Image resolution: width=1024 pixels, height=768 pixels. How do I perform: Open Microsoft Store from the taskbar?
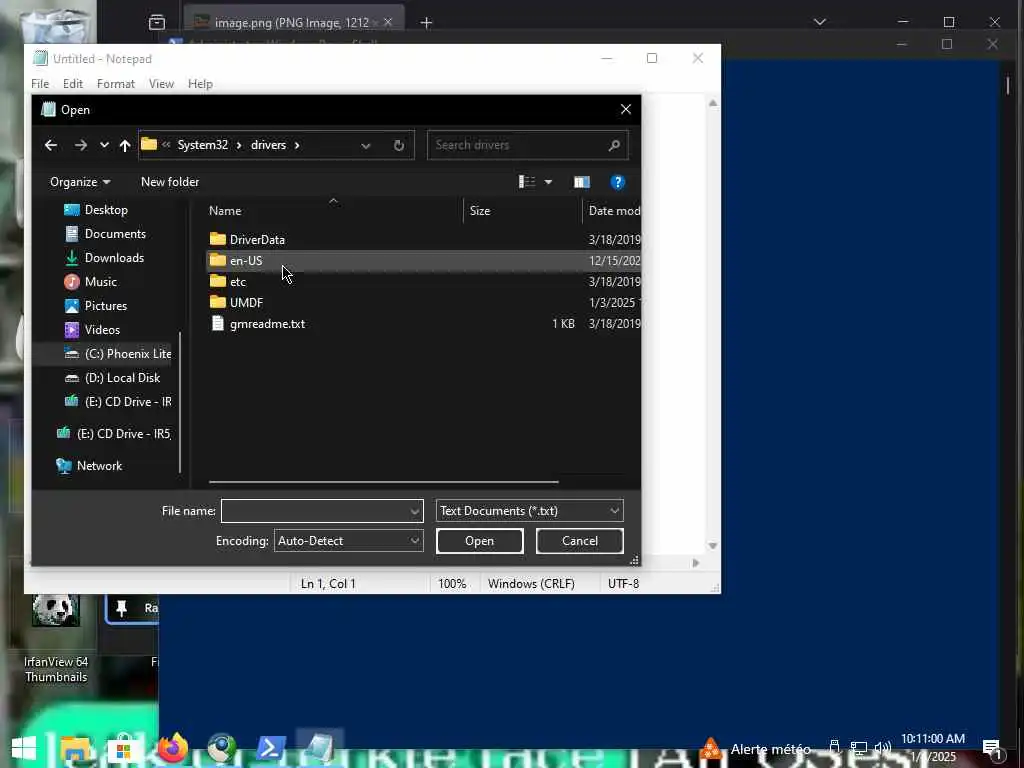[x=123, y=750]
